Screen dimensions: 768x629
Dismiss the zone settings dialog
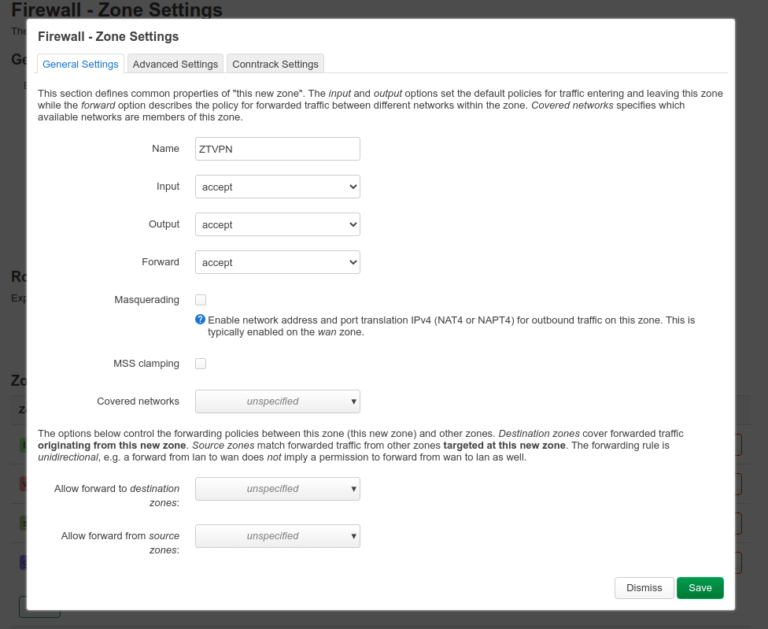coord(643,588)
